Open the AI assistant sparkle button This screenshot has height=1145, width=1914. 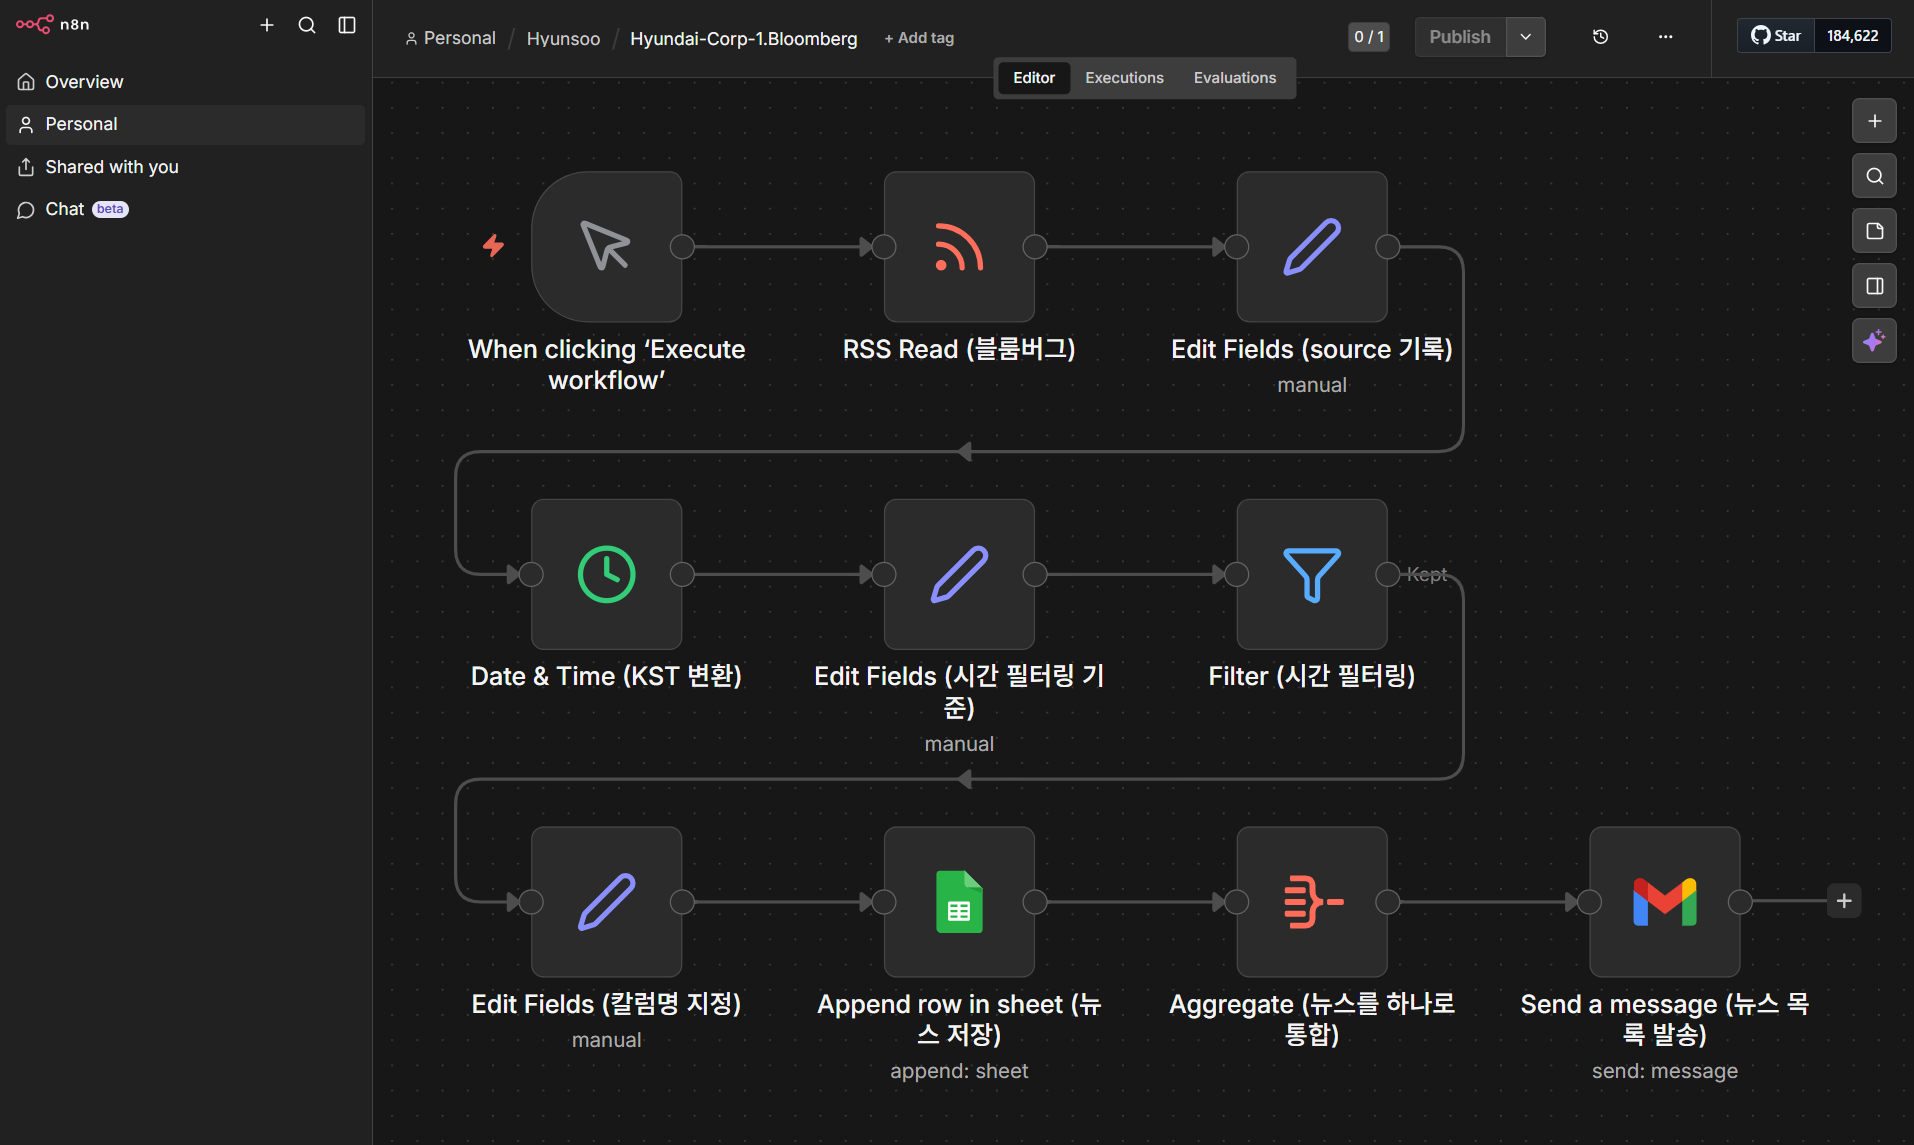1874,341
